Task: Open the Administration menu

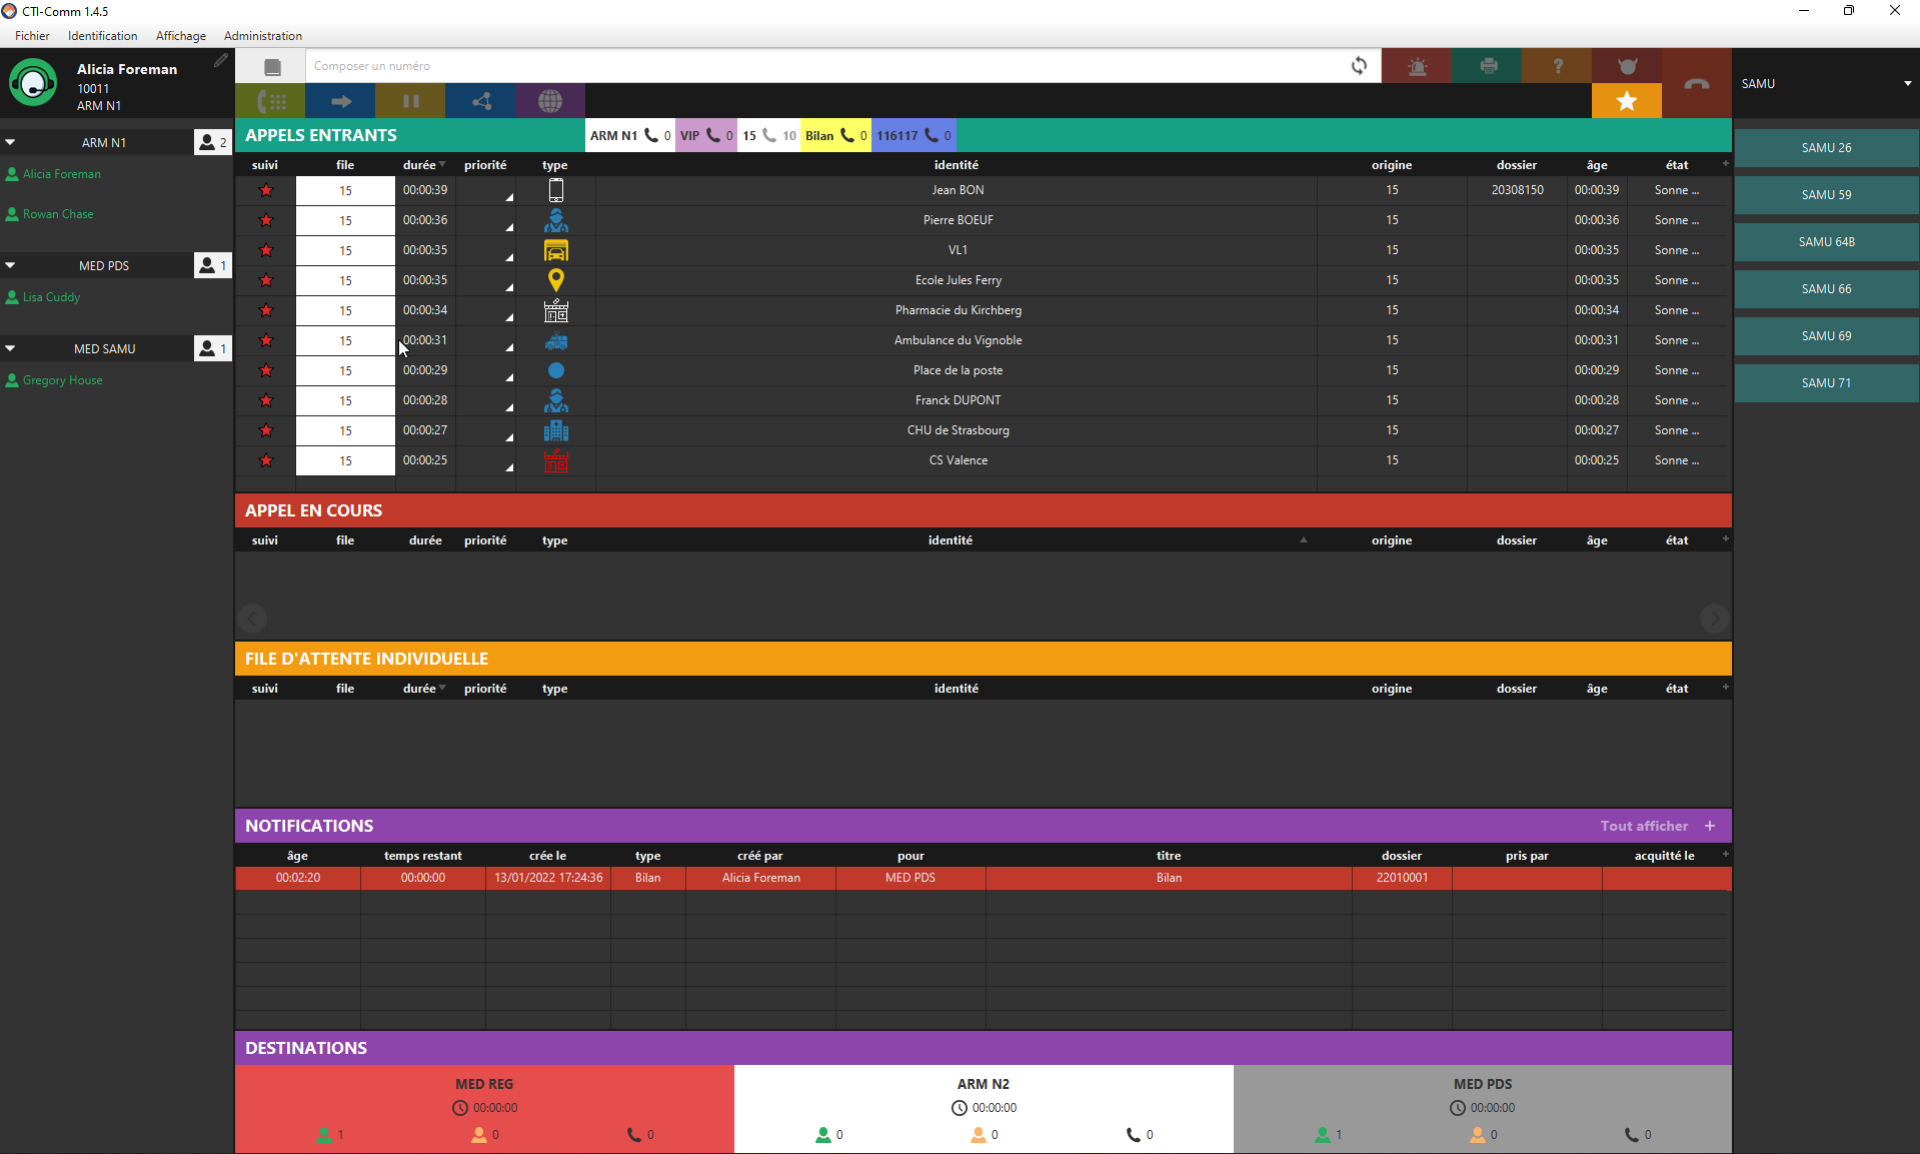Action: click(262, 36)
